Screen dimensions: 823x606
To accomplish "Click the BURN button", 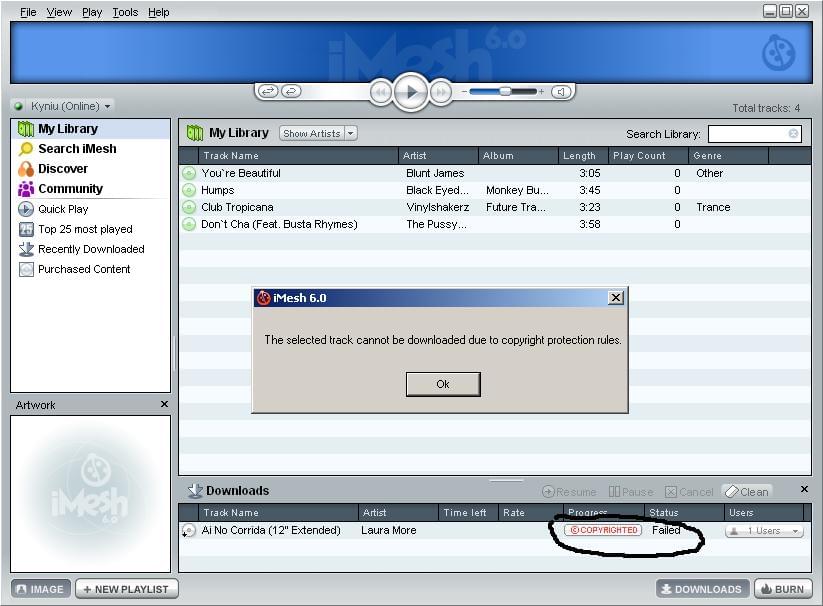I will point(783,589).
